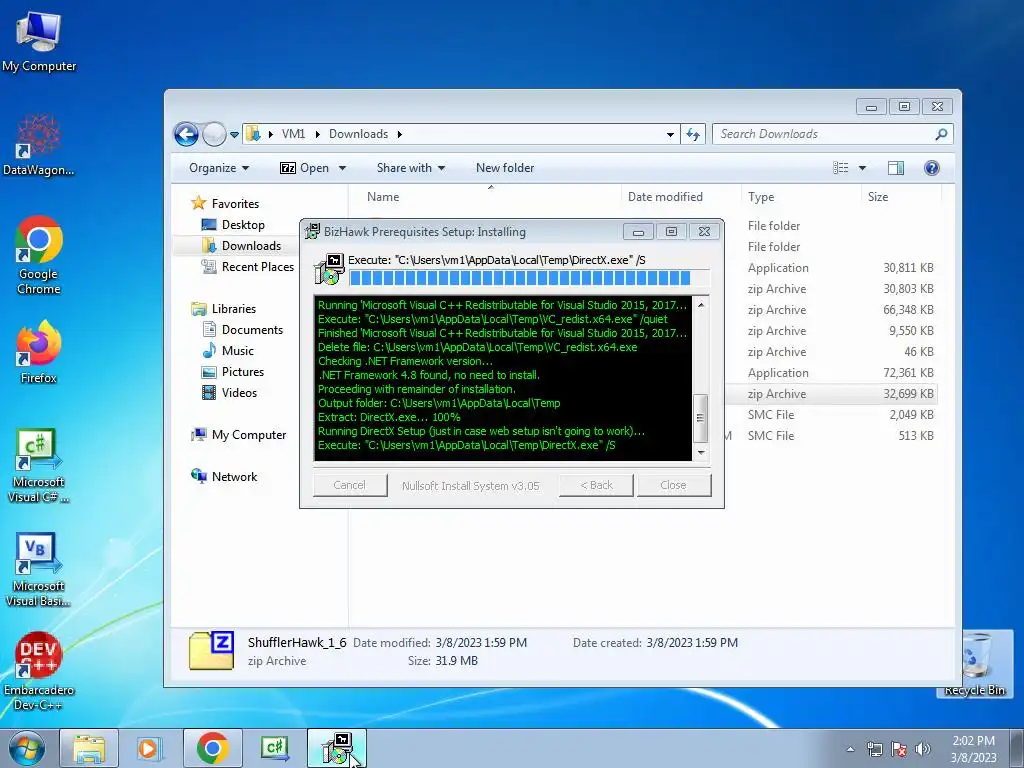Open the Videos library

coord(239,392)
